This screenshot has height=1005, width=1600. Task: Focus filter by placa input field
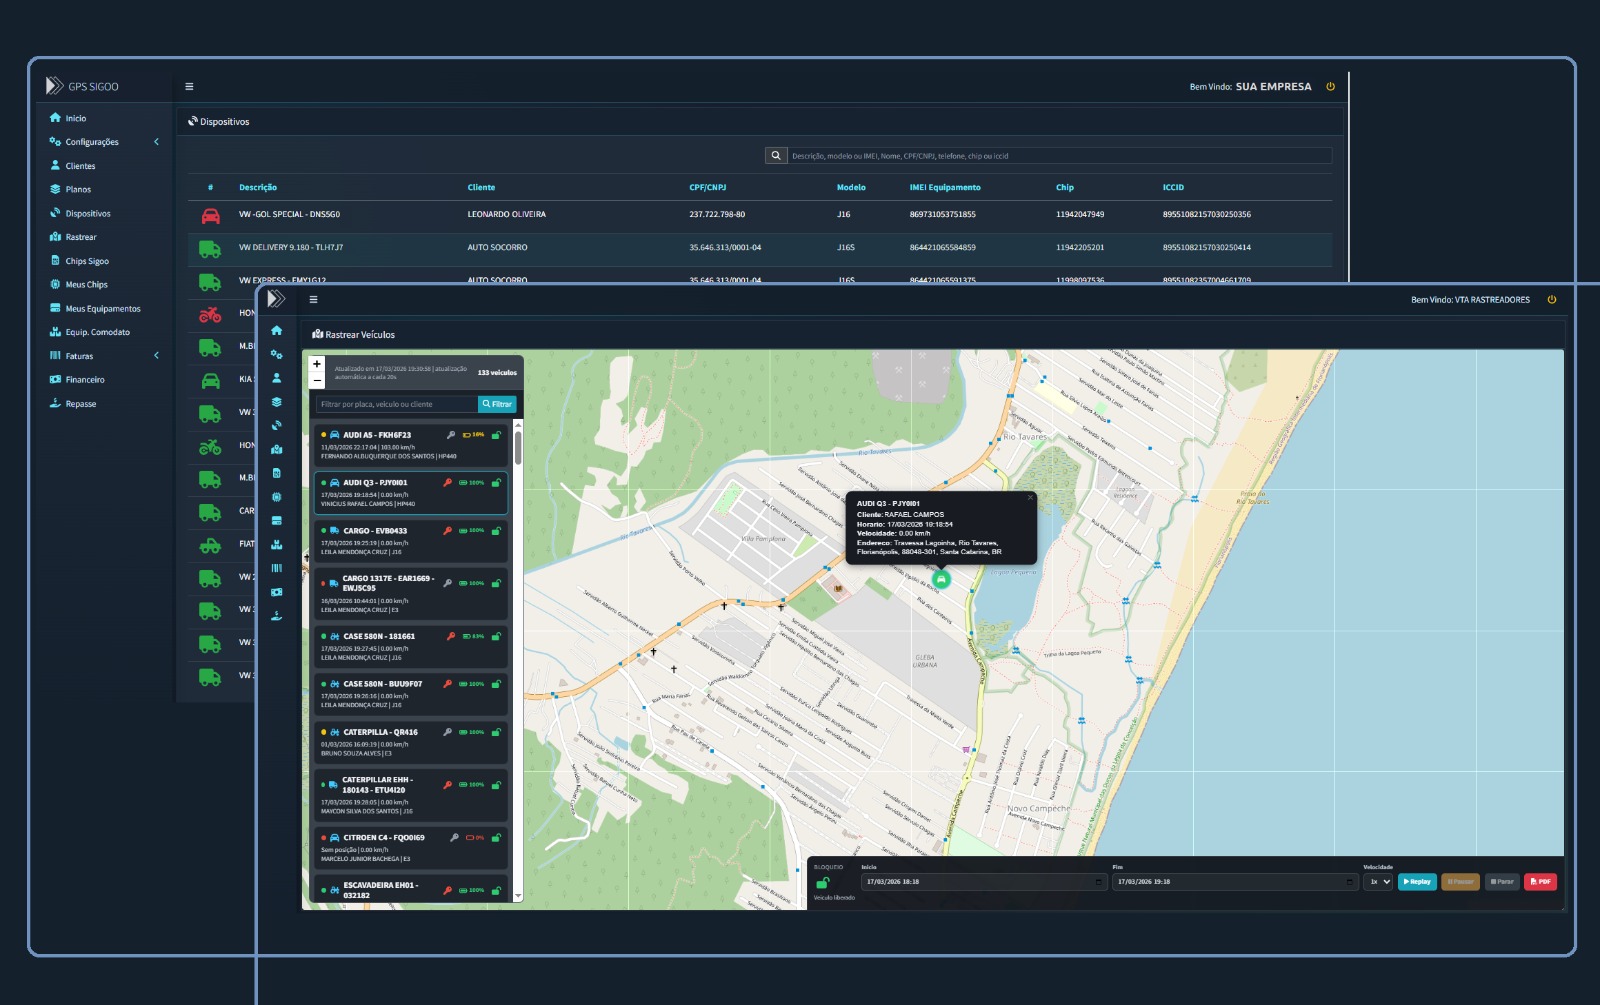(396, 404)
